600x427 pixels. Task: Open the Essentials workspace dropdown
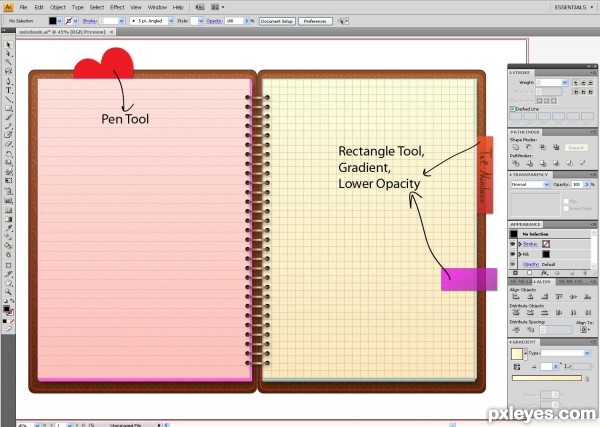(574, 7)
